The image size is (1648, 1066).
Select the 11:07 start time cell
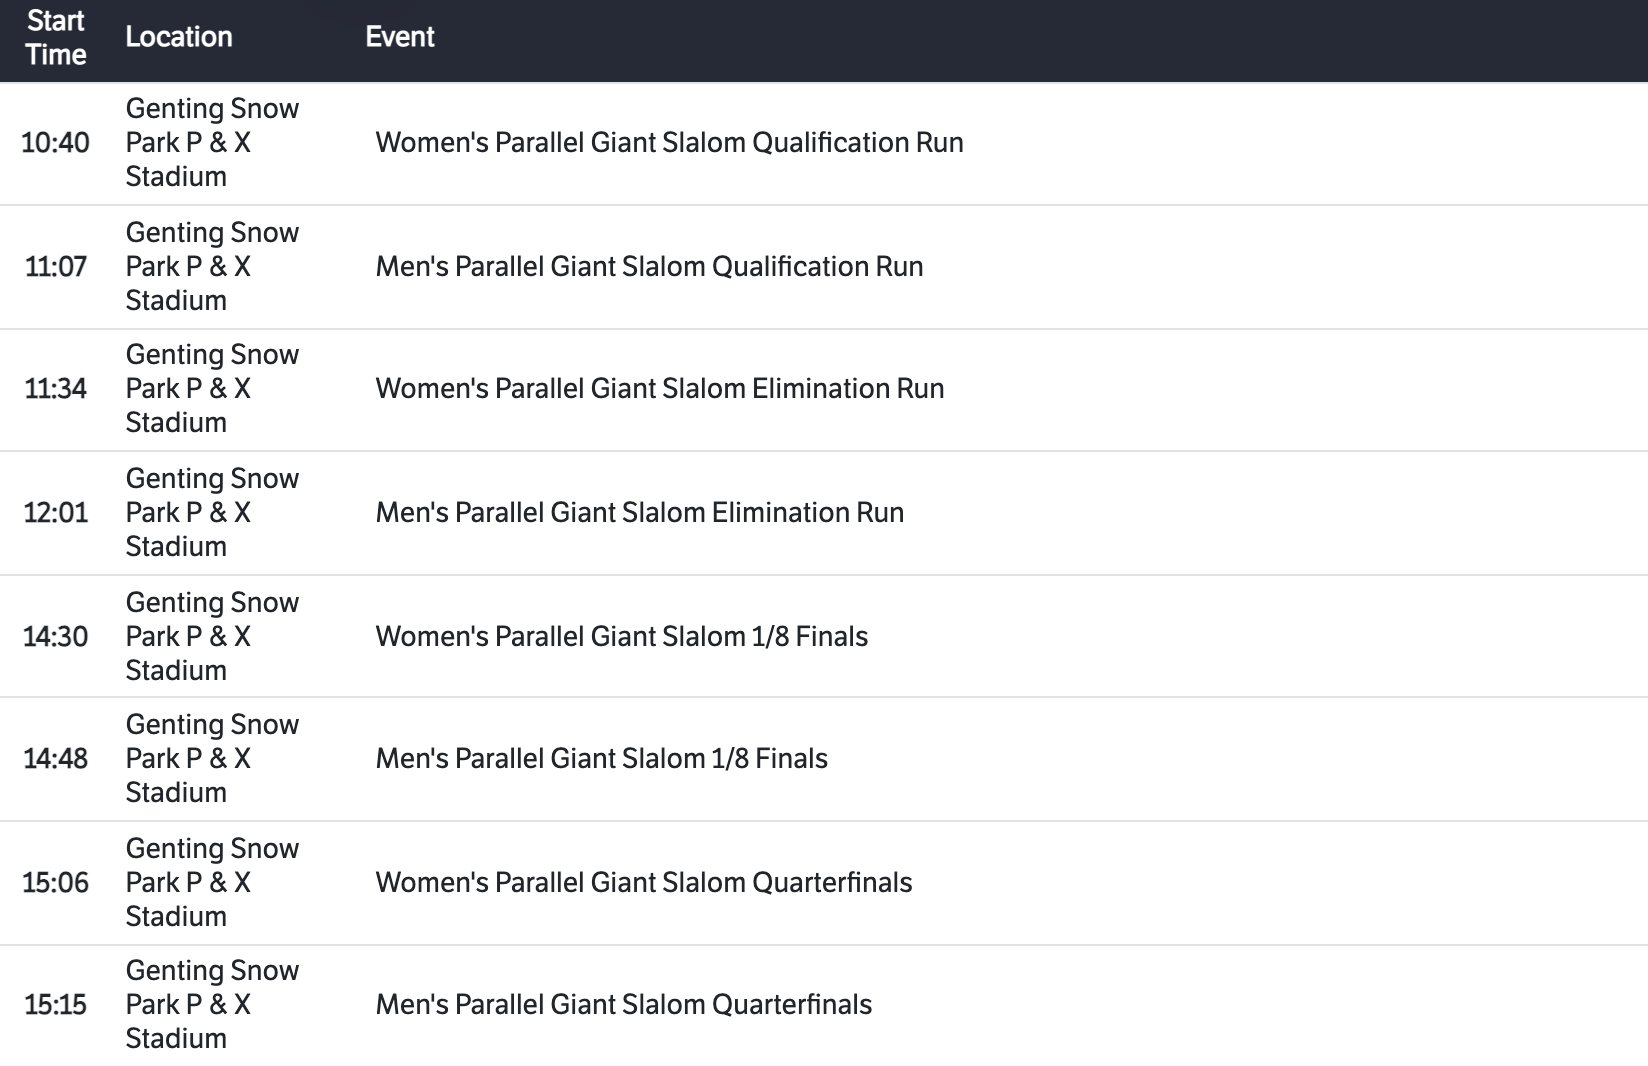click(56, 267)
